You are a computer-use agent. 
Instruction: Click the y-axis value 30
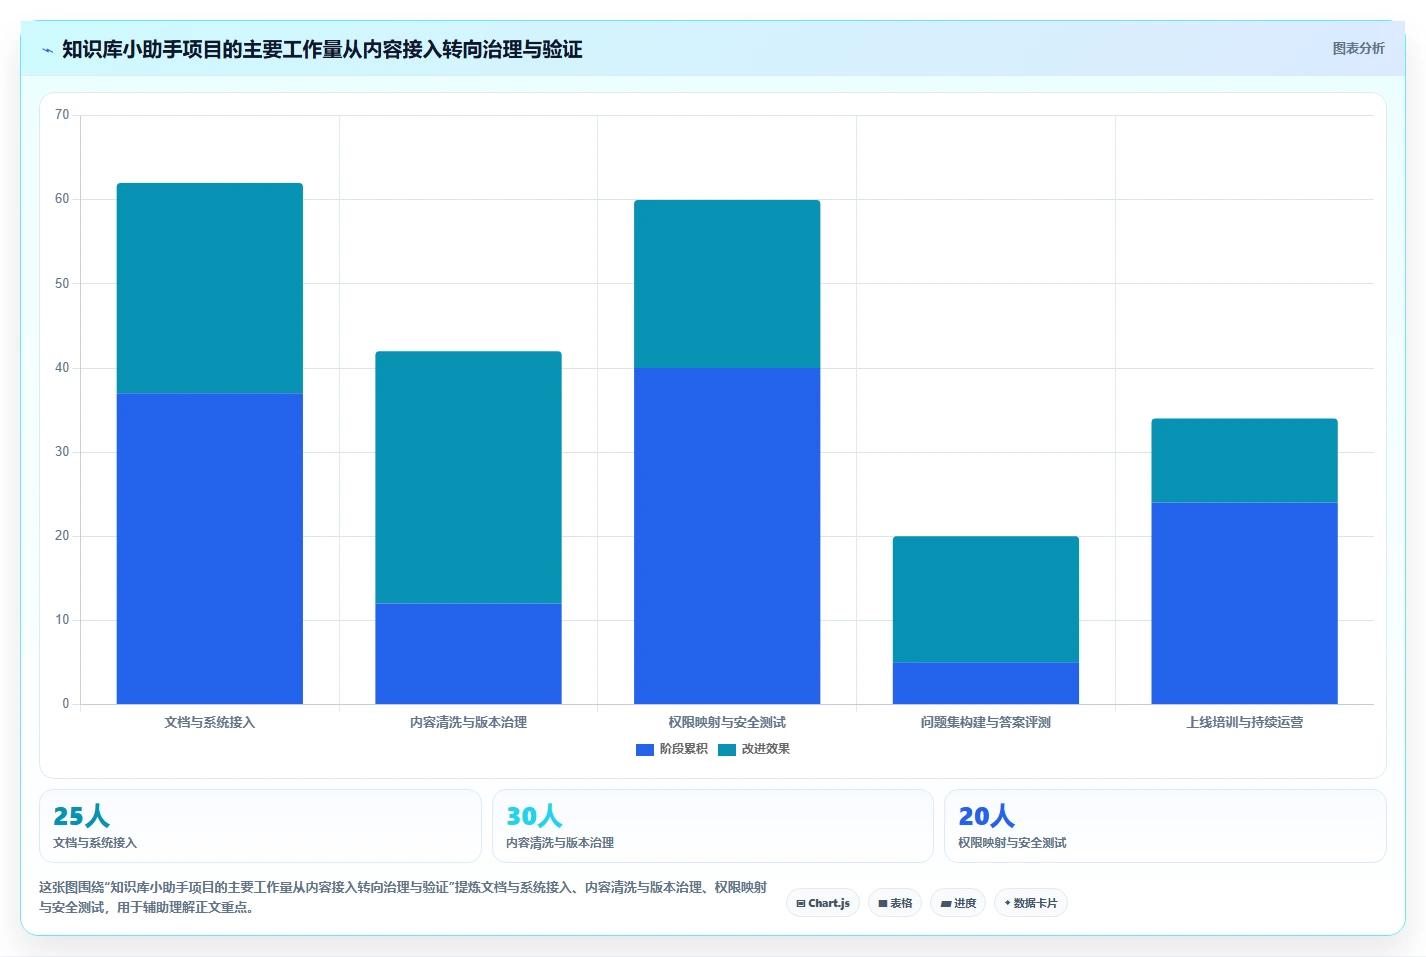[x=62, y=452]
